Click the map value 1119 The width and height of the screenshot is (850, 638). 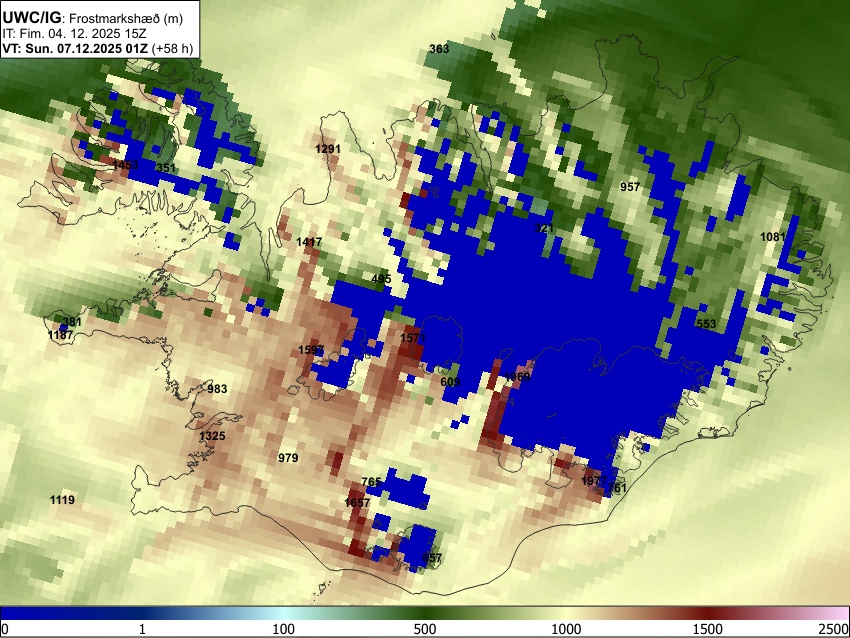62,500
